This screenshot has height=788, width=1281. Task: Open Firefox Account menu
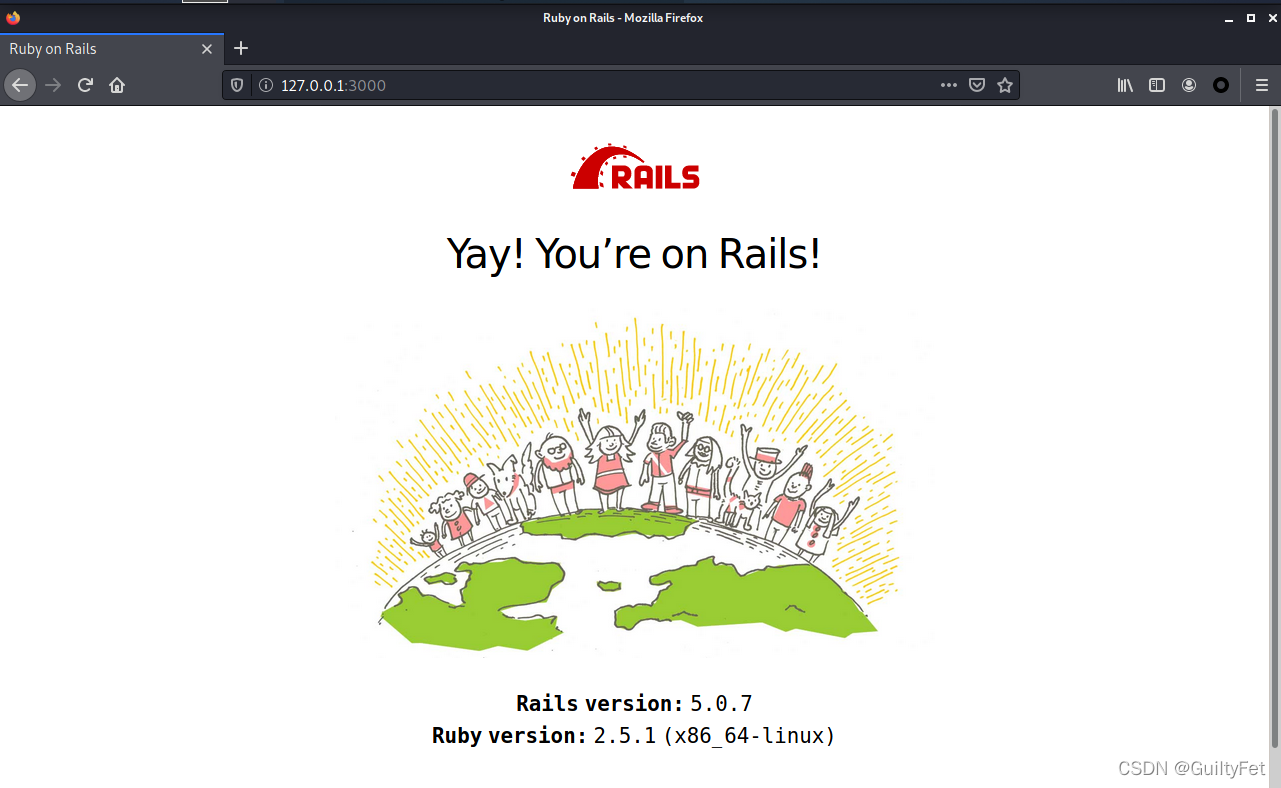pyautogui.click(x=1189, y=85)
